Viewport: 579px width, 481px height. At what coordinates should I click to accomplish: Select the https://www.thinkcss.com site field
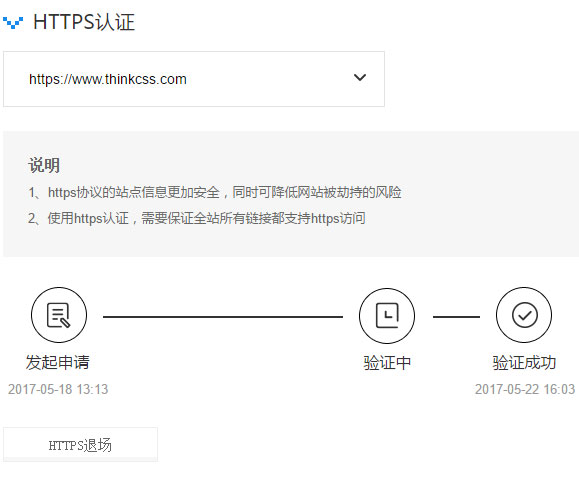(x=194, y=79)
